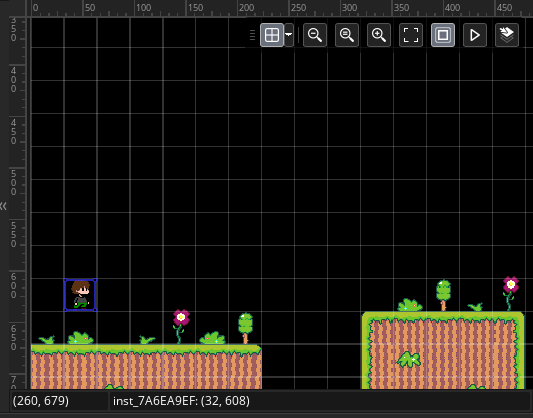Viewport: 533px width, 418px height.
Task: Toggle the stacked layers view icon
Action: [x=507, y=35]
